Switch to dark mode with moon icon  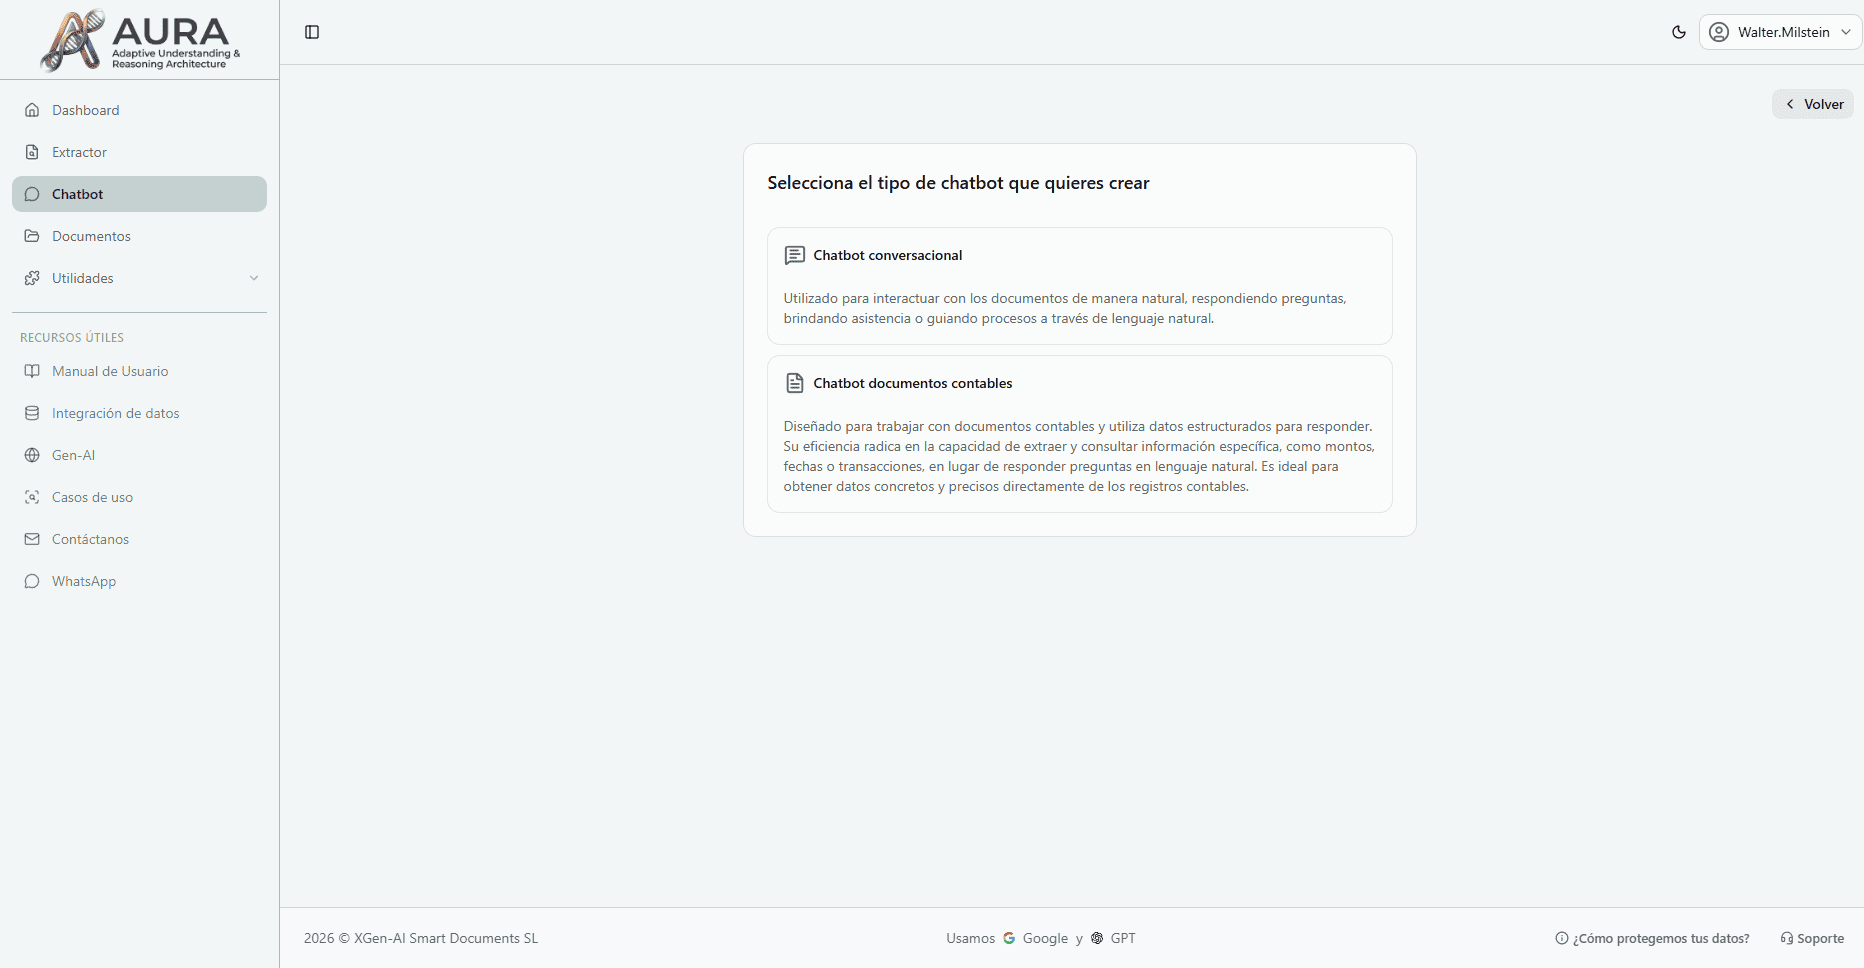(1679, 32)
